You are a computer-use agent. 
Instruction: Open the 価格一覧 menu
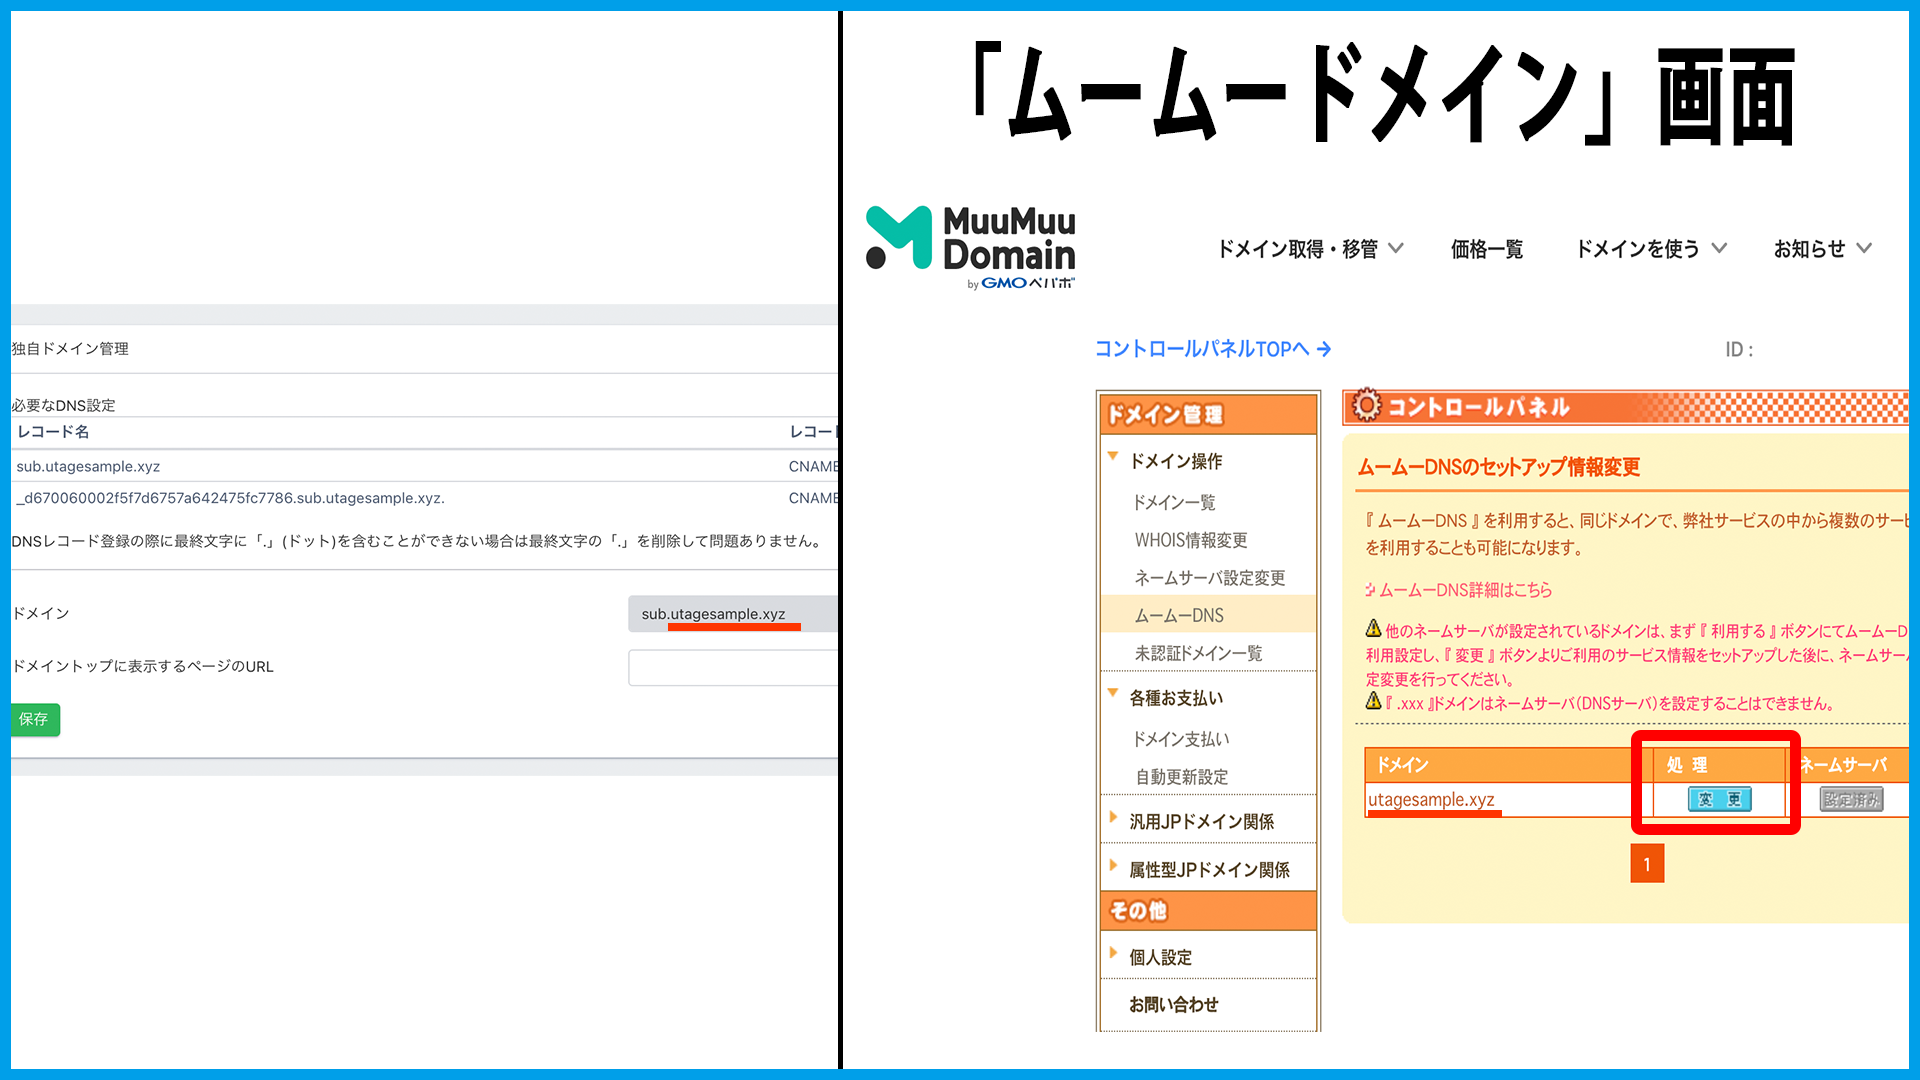(x=1486, y=248)
